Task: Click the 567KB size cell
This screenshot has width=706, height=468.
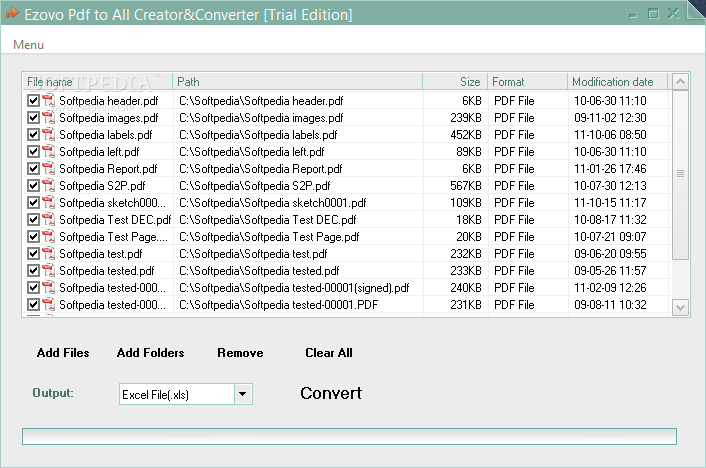Action: tap(466, 186)
